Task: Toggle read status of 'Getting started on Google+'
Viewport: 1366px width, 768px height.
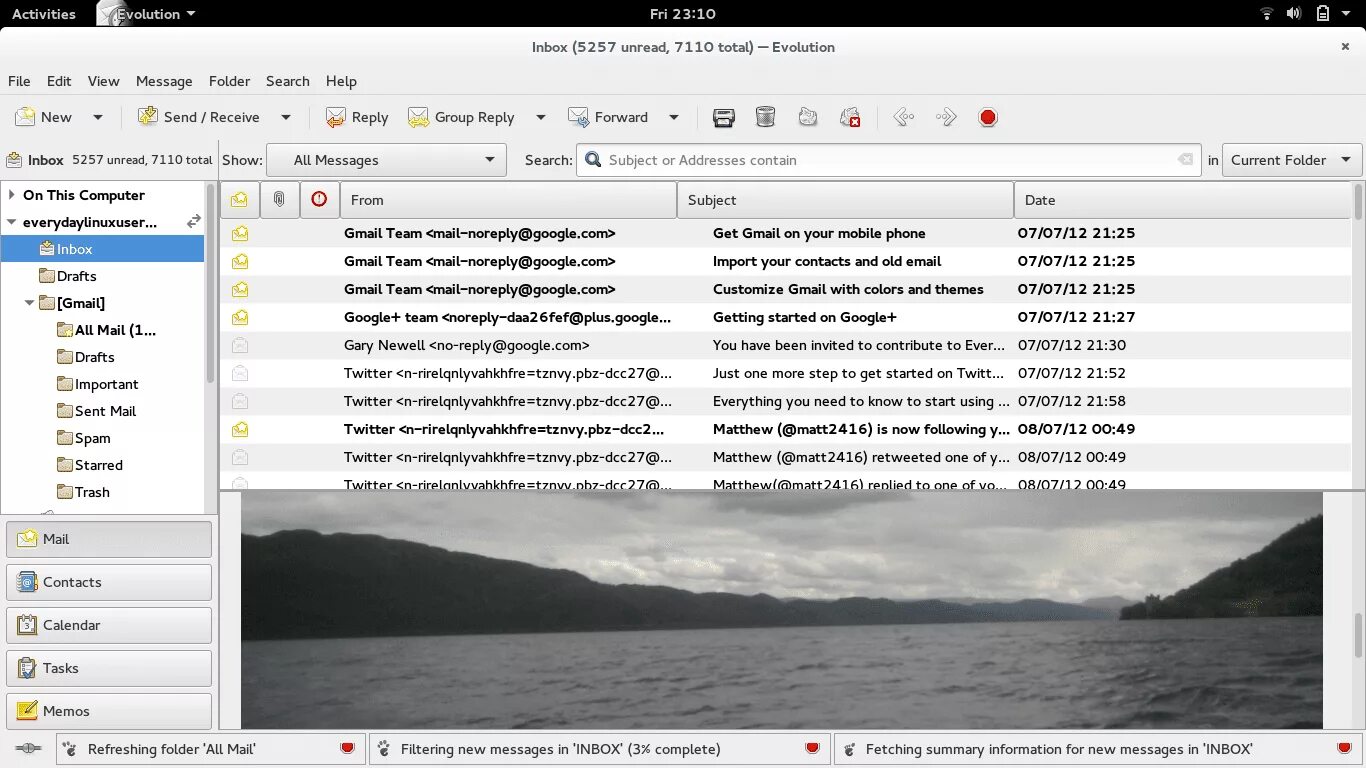Action: coord(240,317)
